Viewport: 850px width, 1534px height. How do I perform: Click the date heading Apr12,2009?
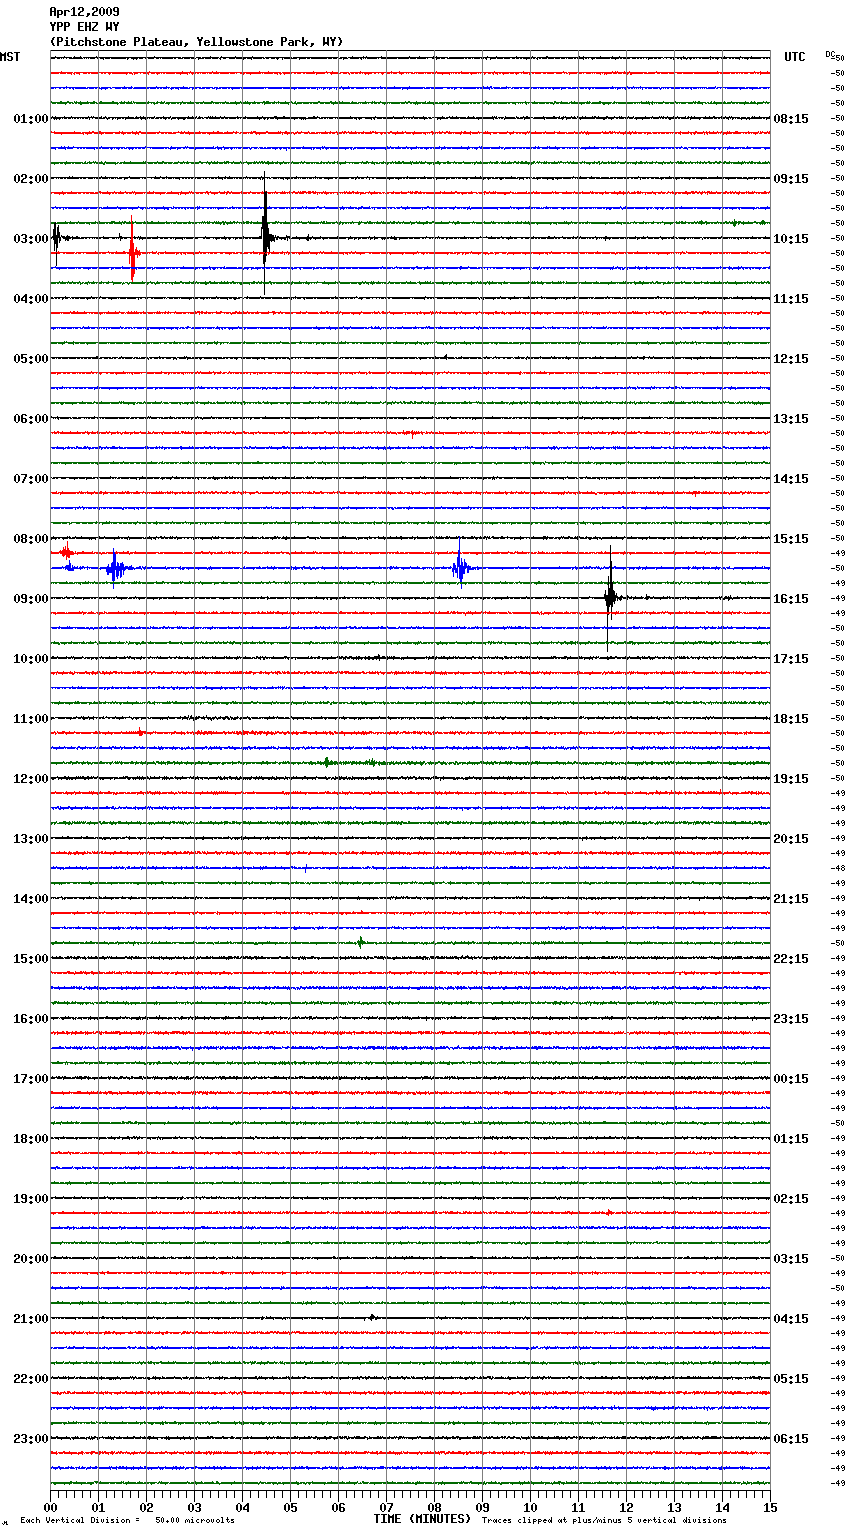(x=84, y=12)
